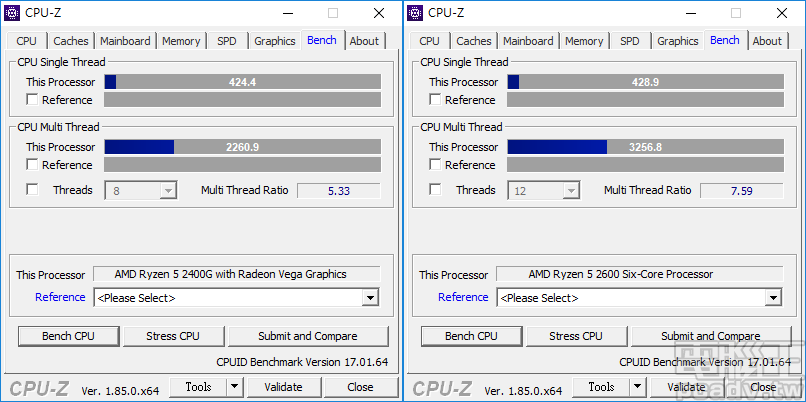Click CPUID Benchmark Version text in left window
Screen dimensions: 806x402
tap(302, 362)
